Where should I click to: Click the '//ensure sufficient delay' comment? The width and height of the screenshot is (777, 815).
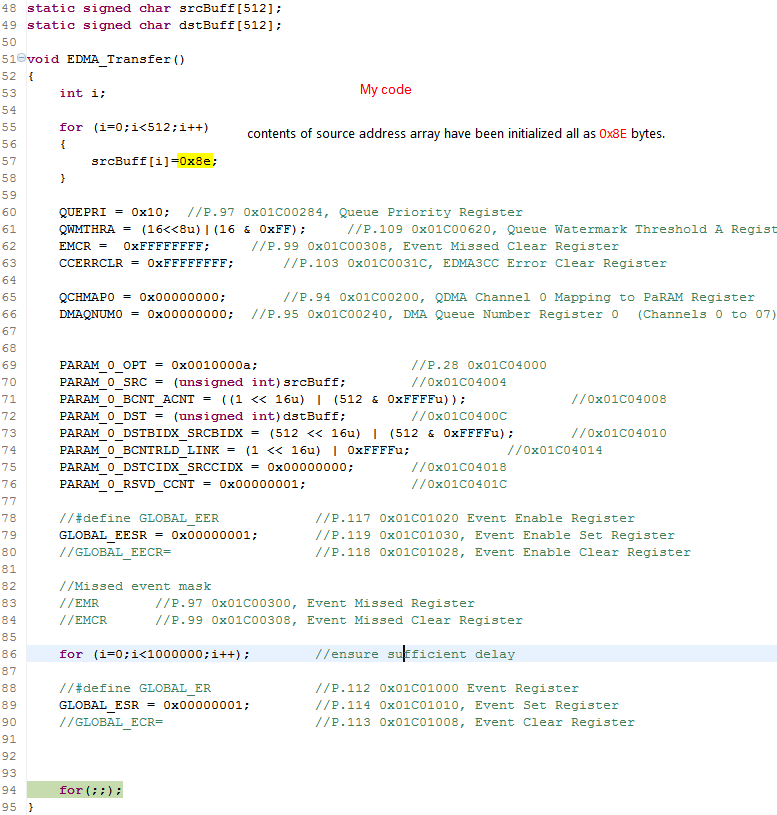coord(415,654)
